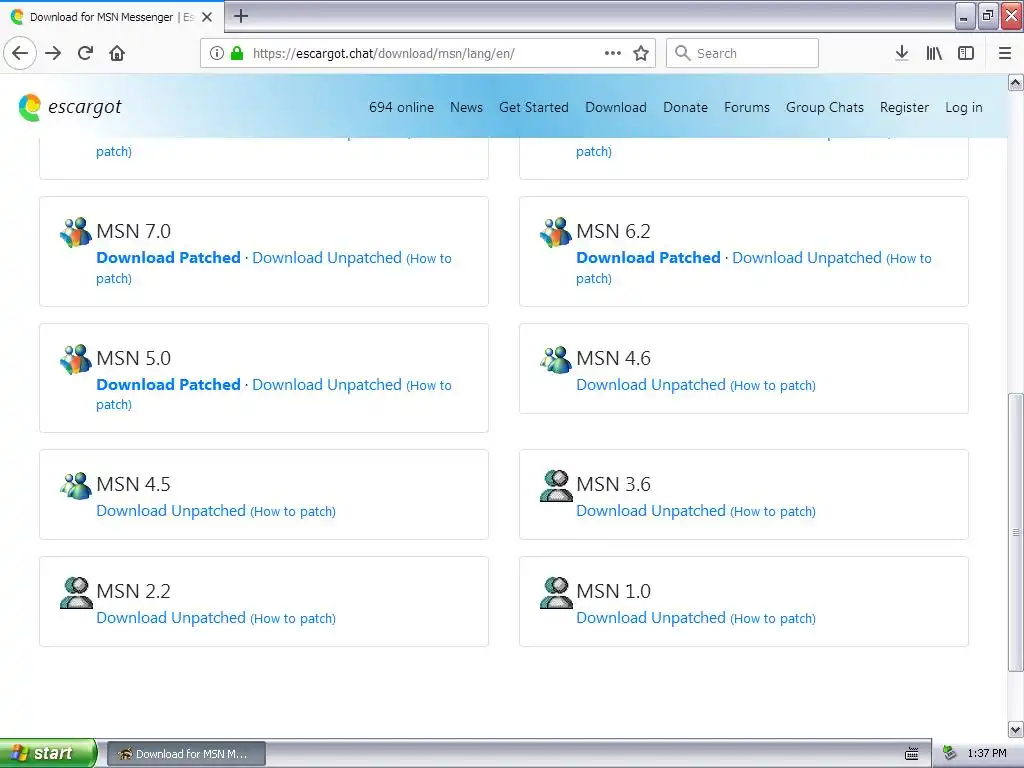Open the Windows Start menu
The width and height of the screenshot is (1024, 768).
48,753
